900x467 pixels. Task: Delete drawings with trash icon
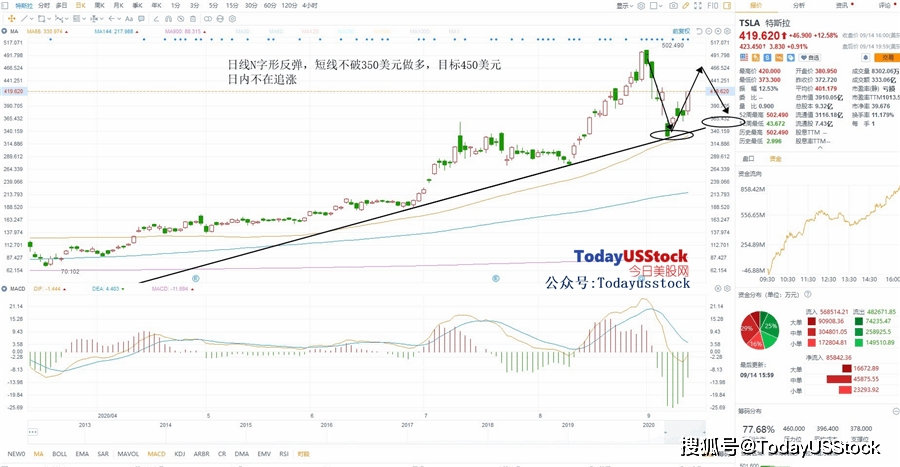tap(193, 19)
